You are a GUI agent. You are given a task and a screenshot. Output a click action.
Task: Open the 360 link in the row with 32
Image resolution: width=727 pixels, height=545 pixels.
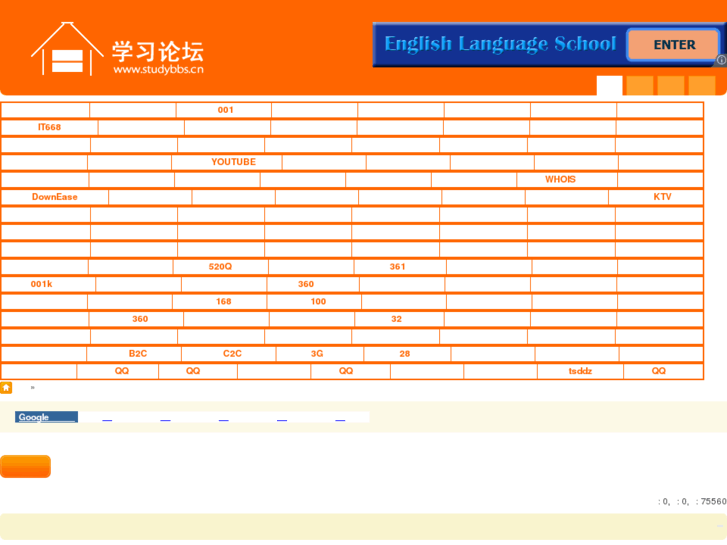140,319
